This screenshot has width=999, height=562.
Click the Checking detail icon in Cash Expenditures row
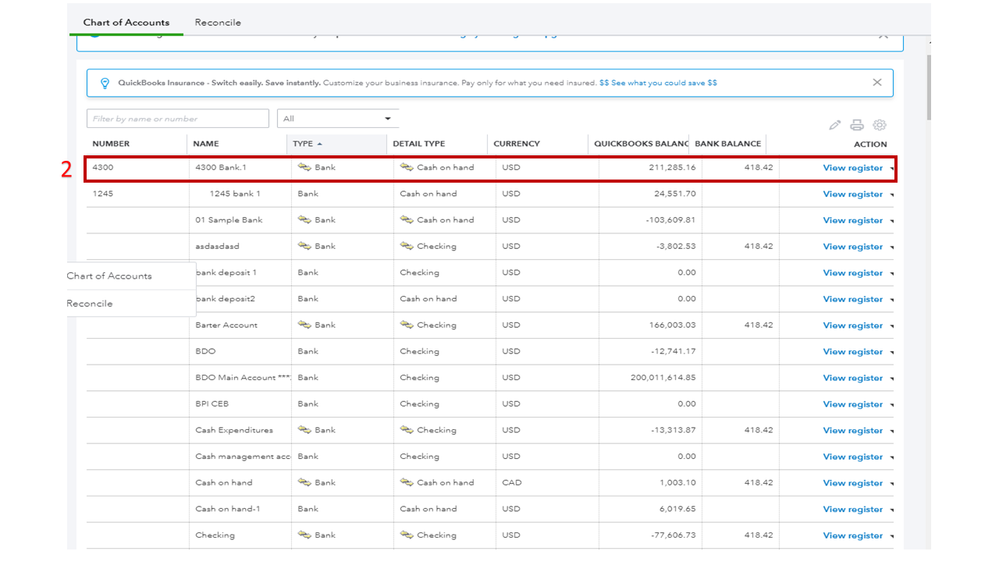406,430
